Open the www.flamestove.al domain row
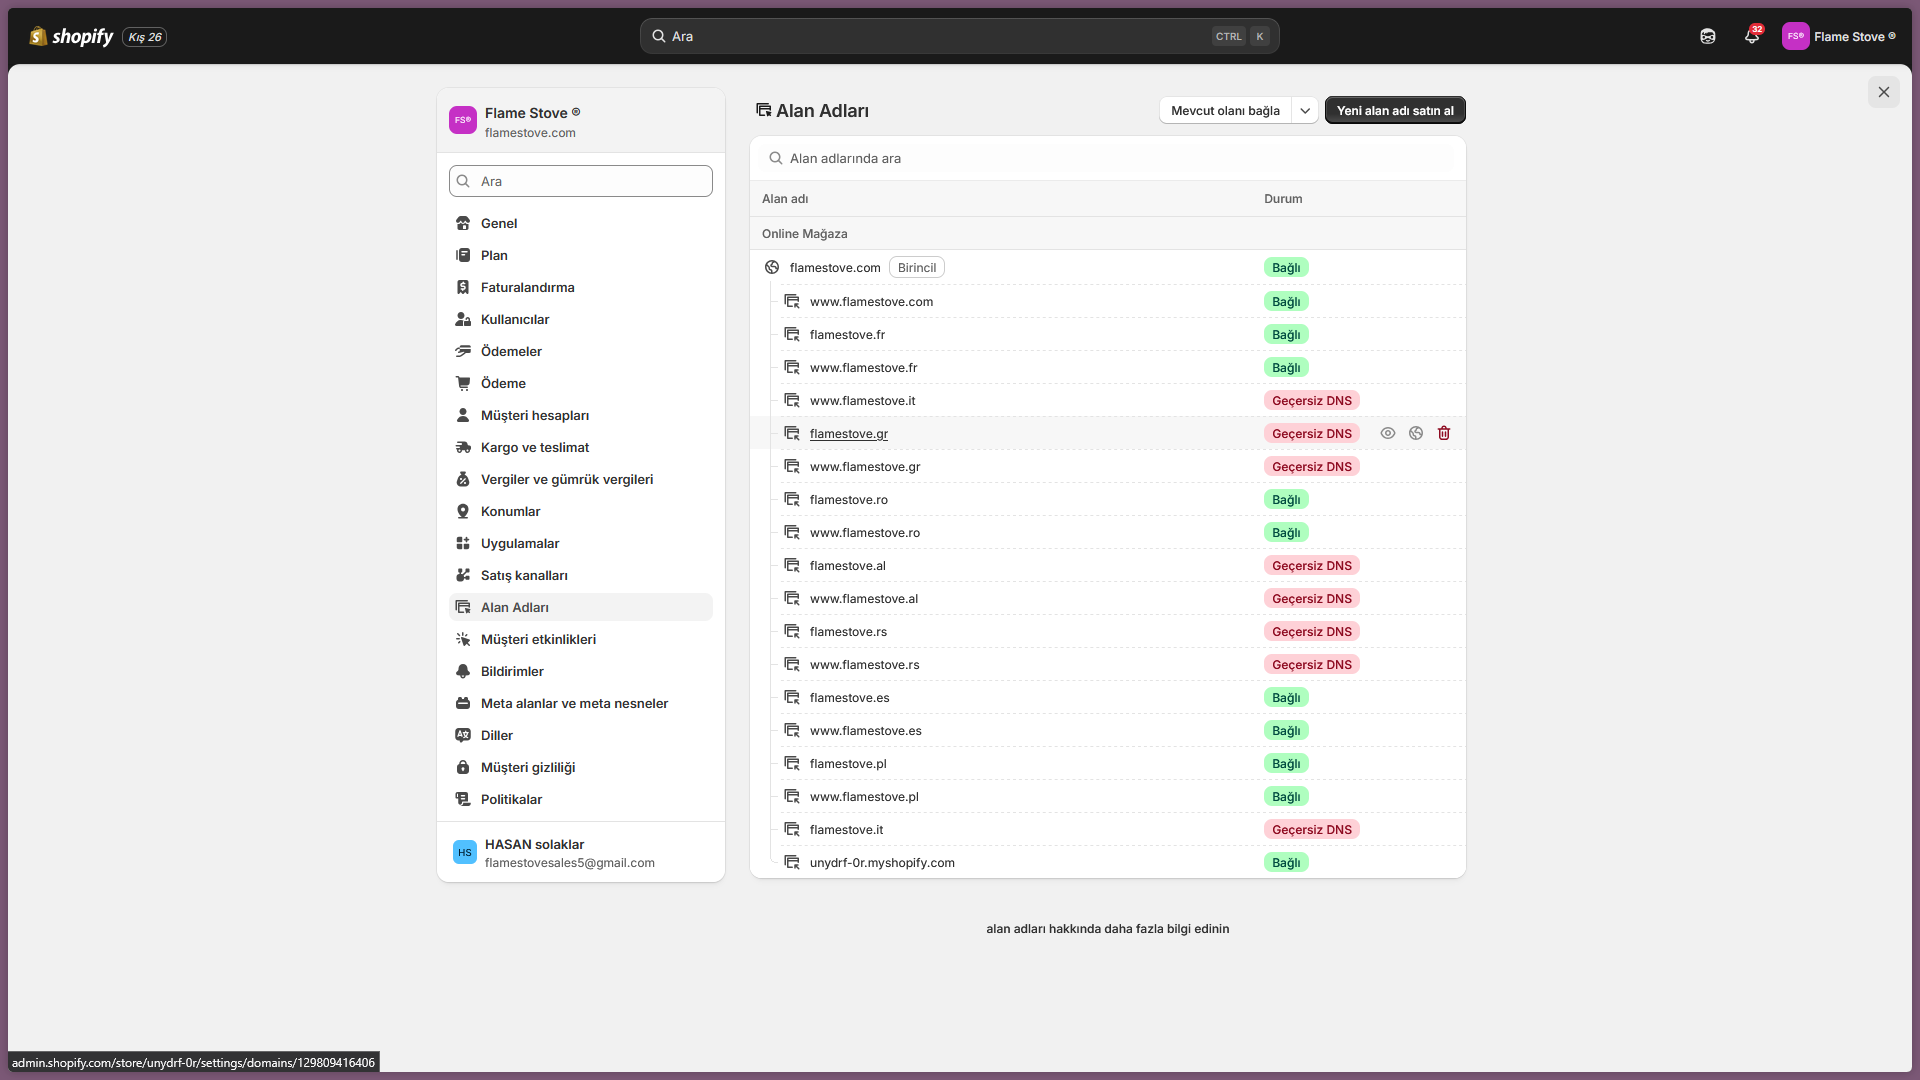The width and height of the screenshot is (1920, 1080). pos(1108,598)
